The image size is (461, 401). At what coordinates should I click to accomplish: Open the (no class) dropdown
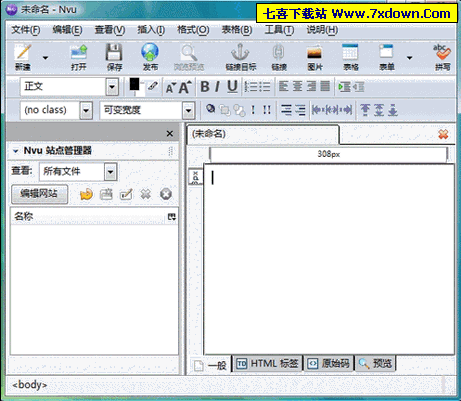86,110
